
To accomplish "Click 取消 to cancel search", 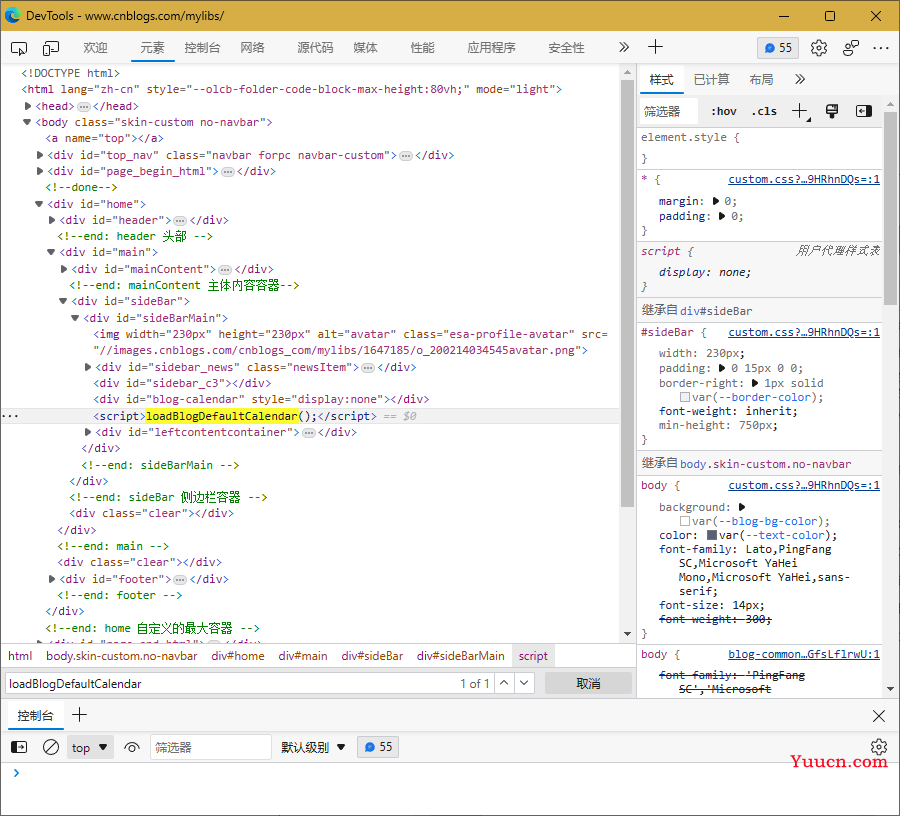I will point(588,683).
